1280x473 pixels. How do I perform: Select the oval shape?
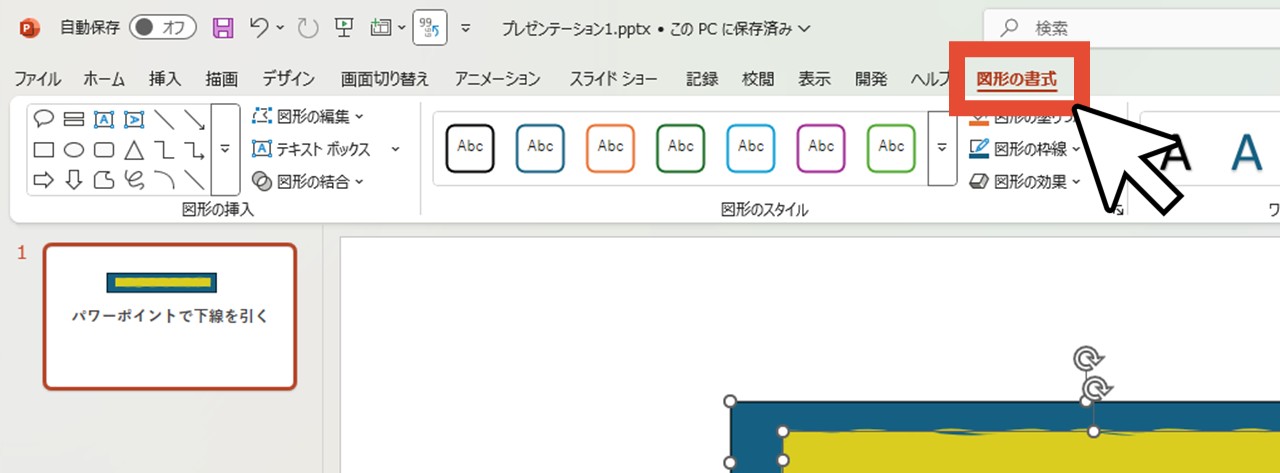[74, 150]
